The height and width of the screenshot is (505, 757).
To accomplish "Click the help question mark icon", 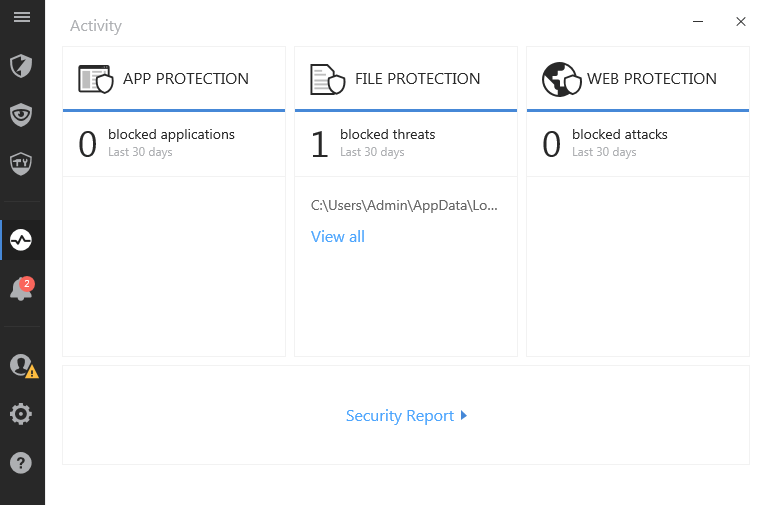I will [22, 462].
